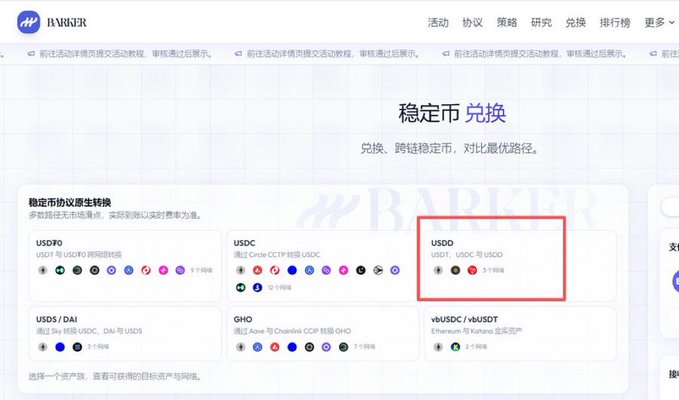
Task: Click Ethereum icon in USDC card
Action: [240, 271]
